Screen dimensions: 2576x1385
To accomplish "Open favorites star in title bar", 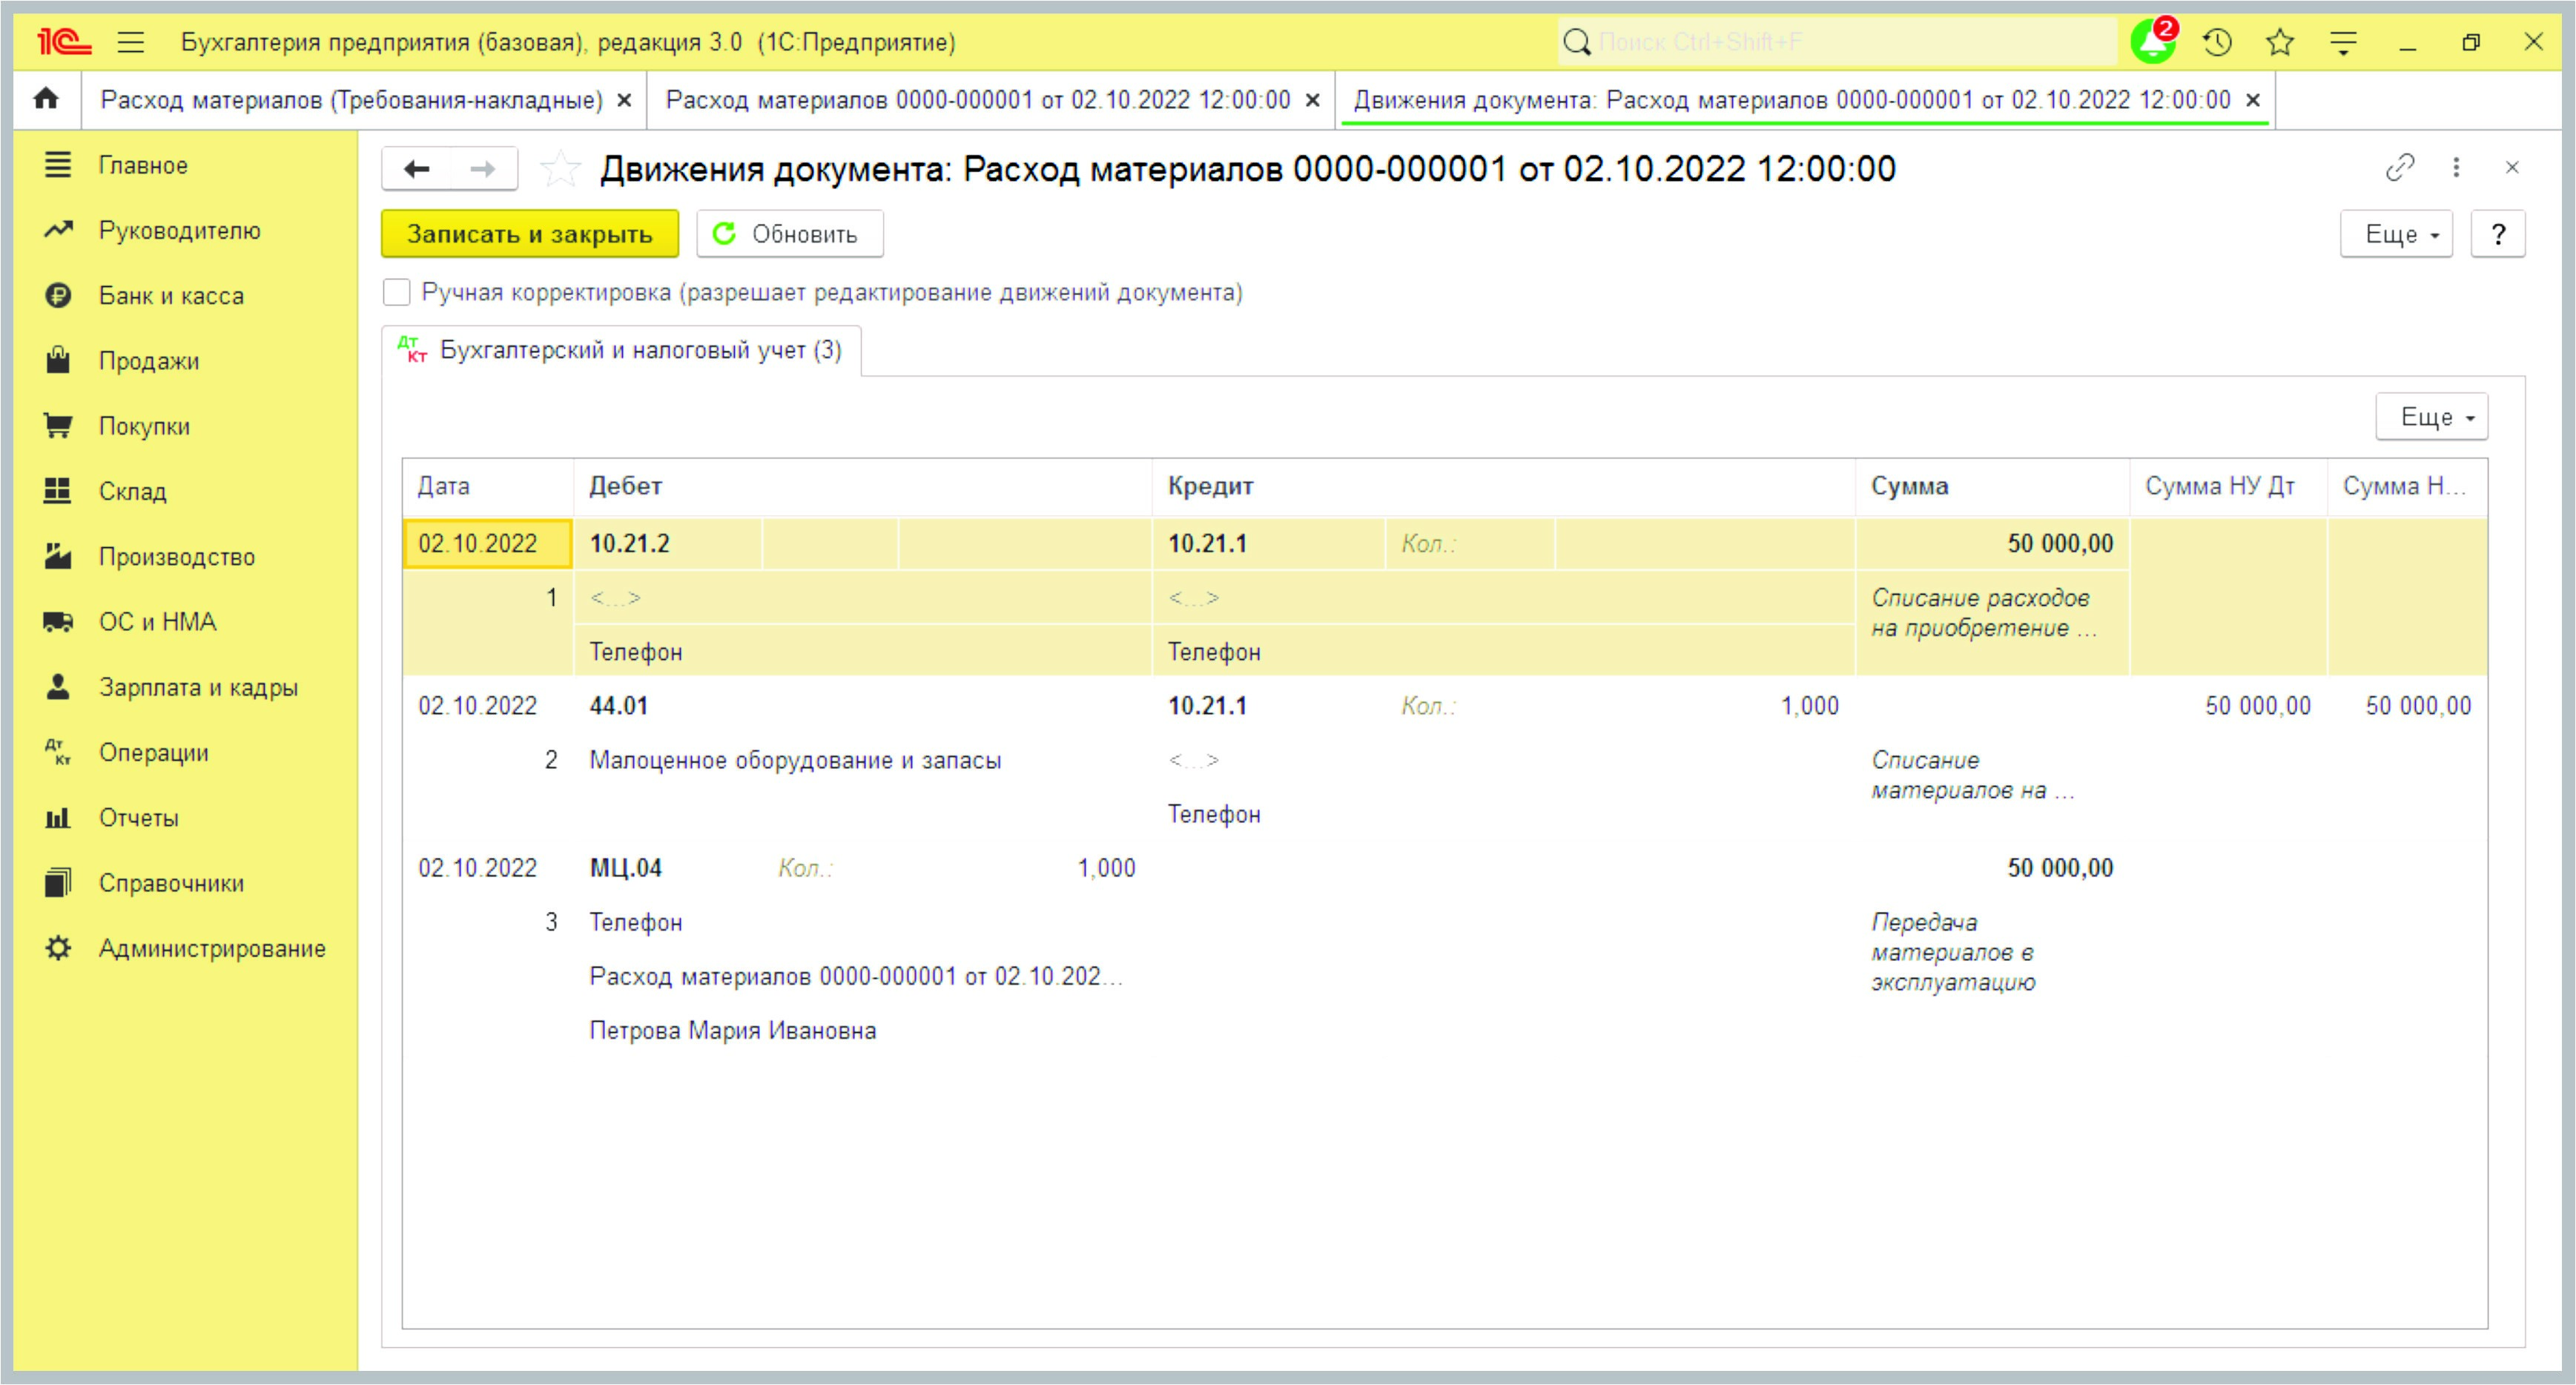I will [x=2280, y=42].
